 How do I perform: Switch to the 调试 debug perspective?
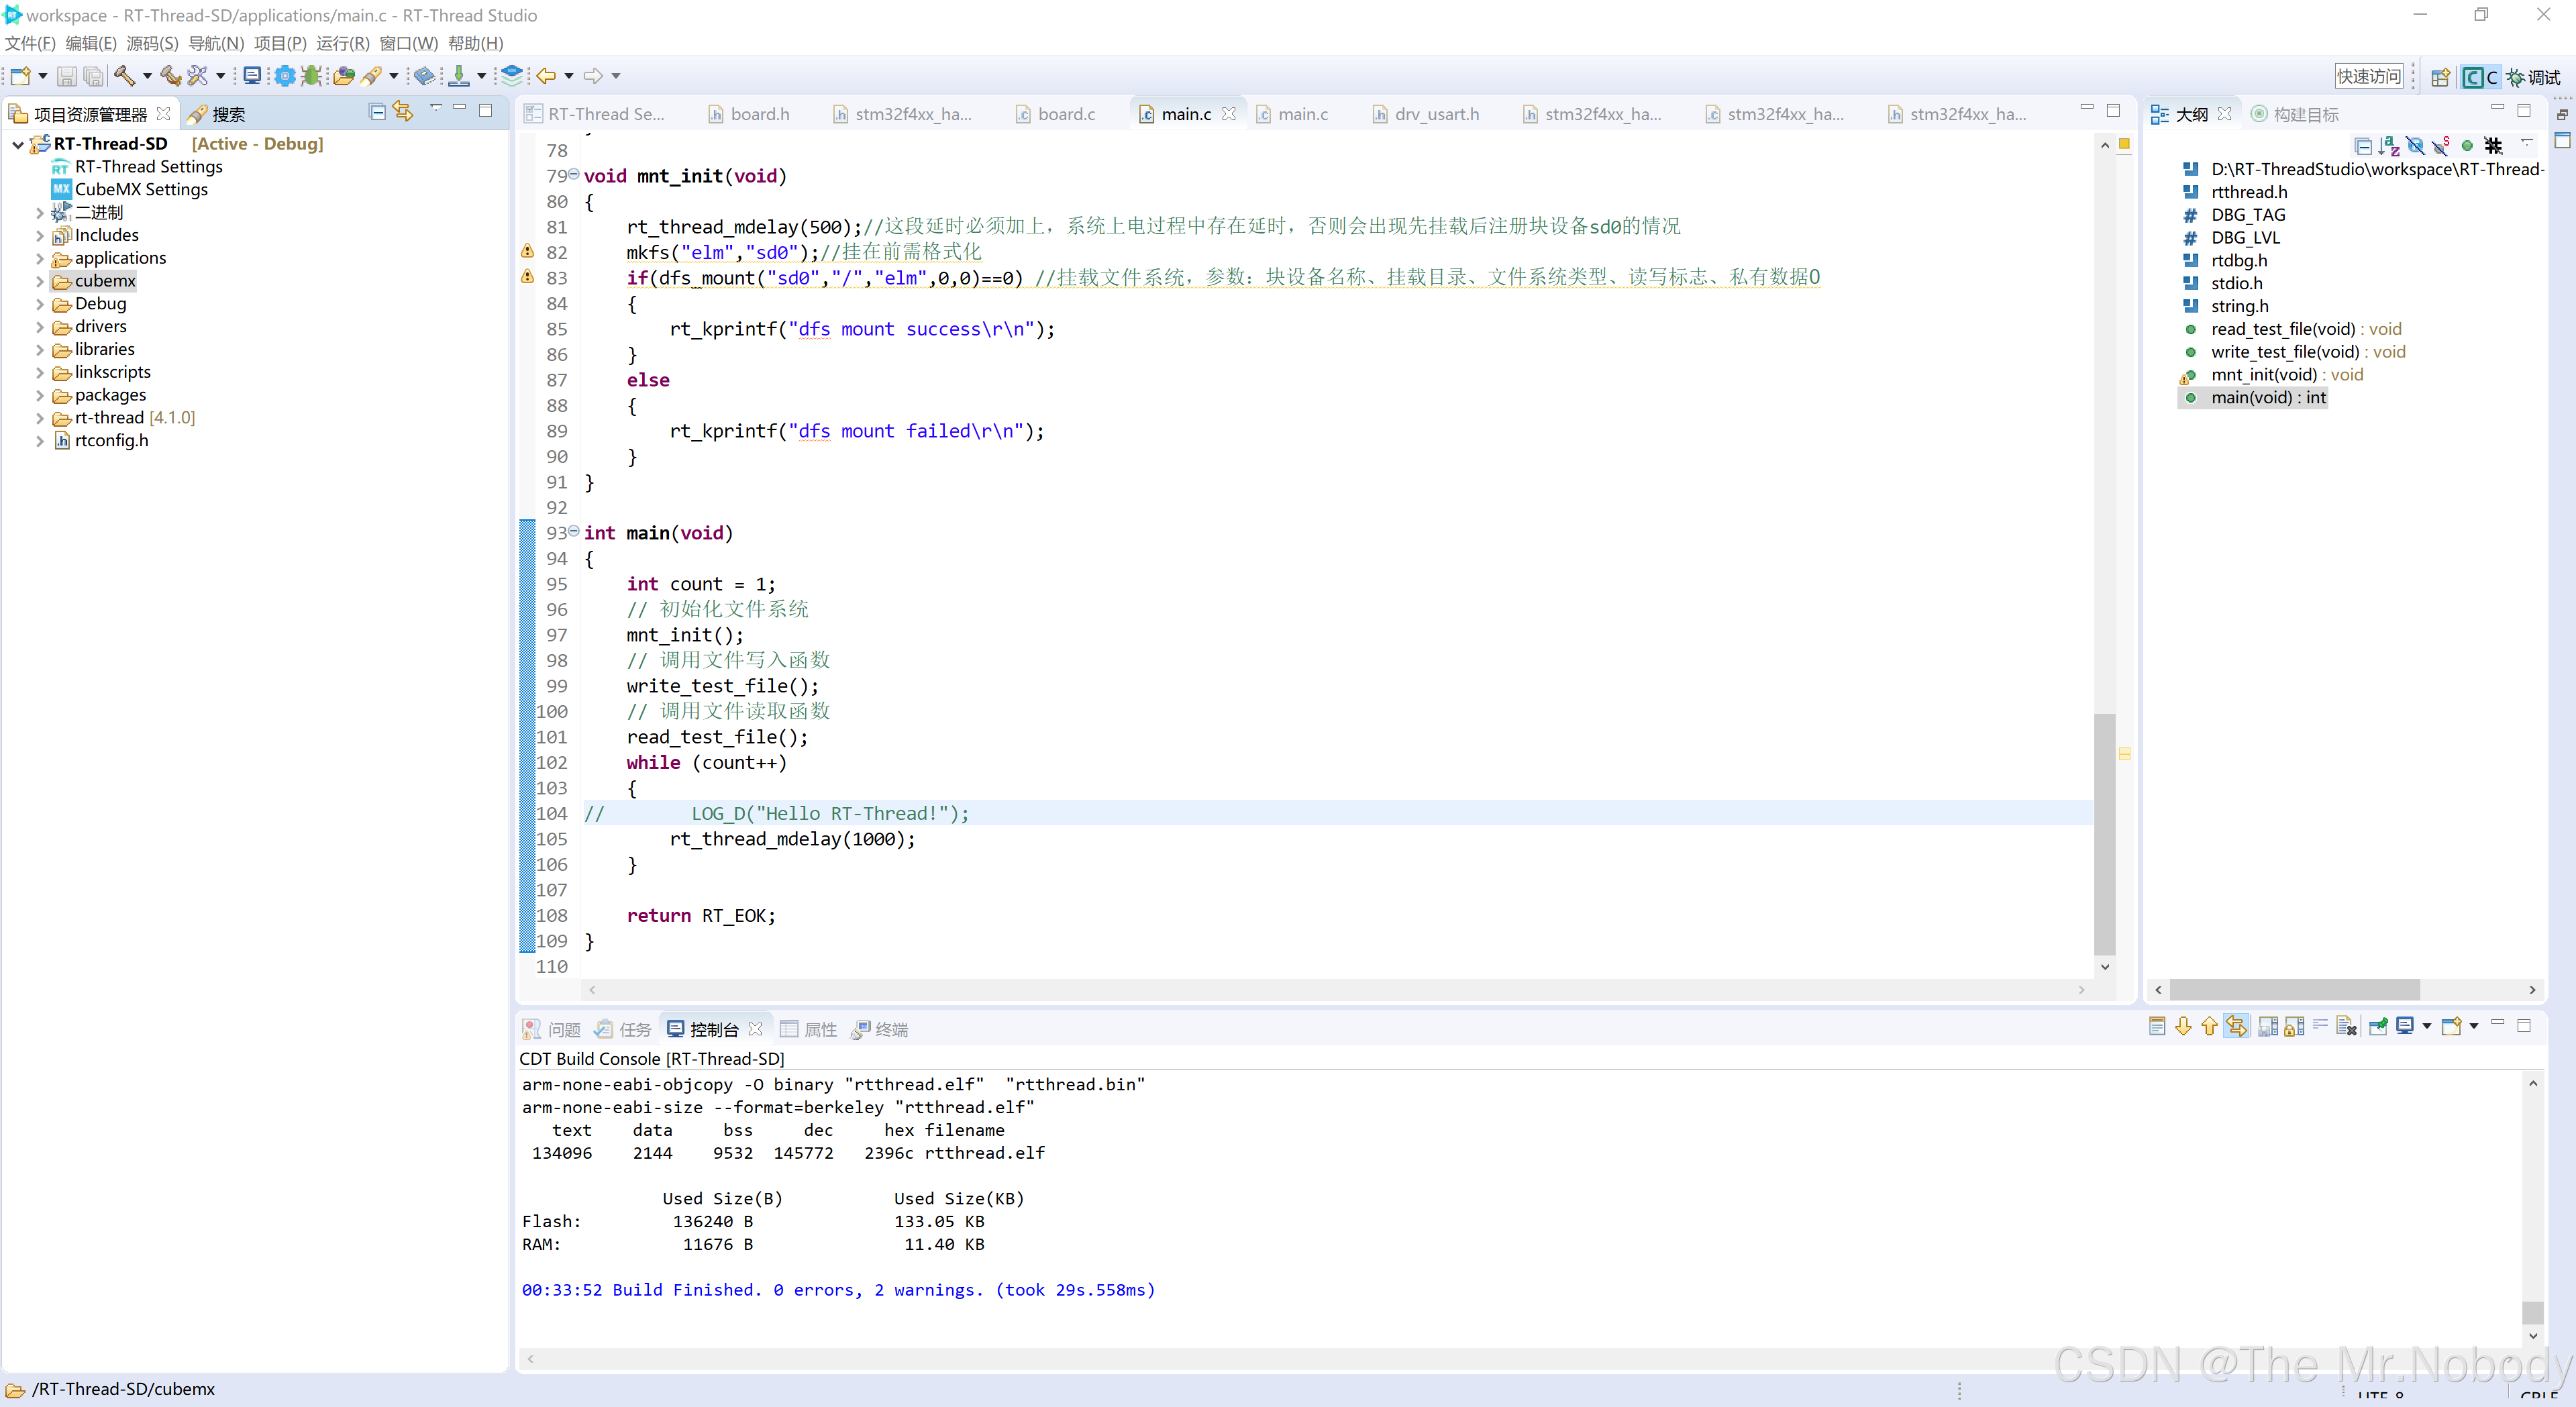pyautogui.click(x=2532, y=77)
